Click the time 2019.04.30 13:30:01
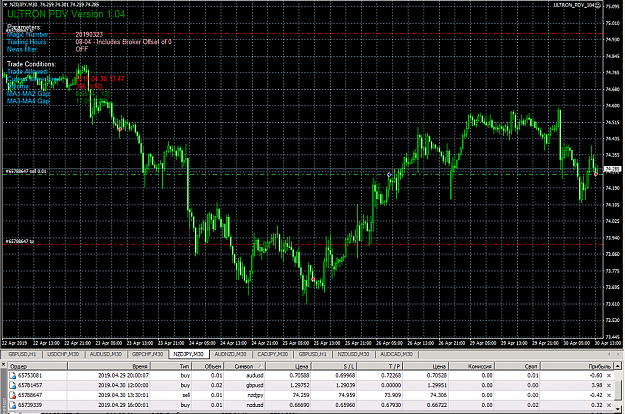 [123, 395]
